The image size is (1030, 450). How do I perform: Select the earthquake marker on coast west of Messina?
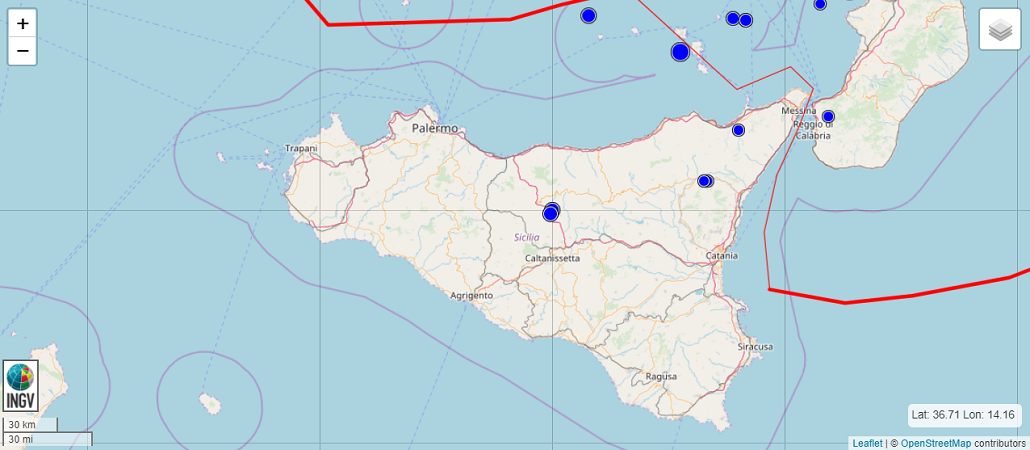[x=738, y=130]
